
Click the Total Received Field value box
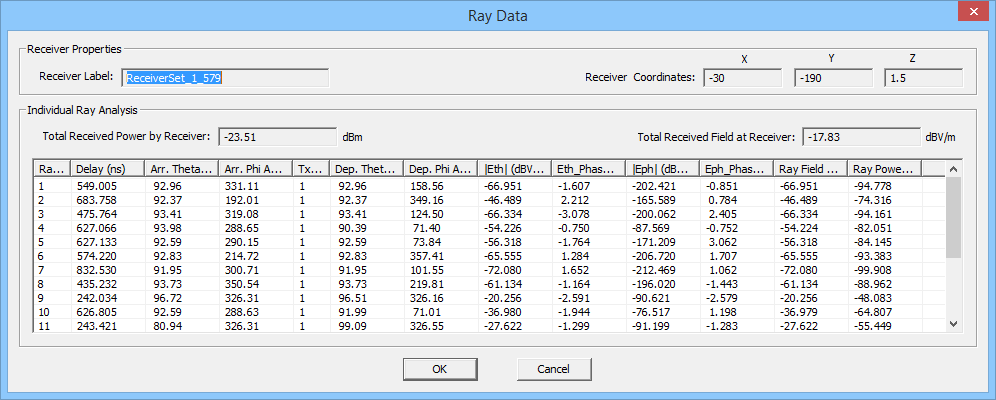coord(859,136)
